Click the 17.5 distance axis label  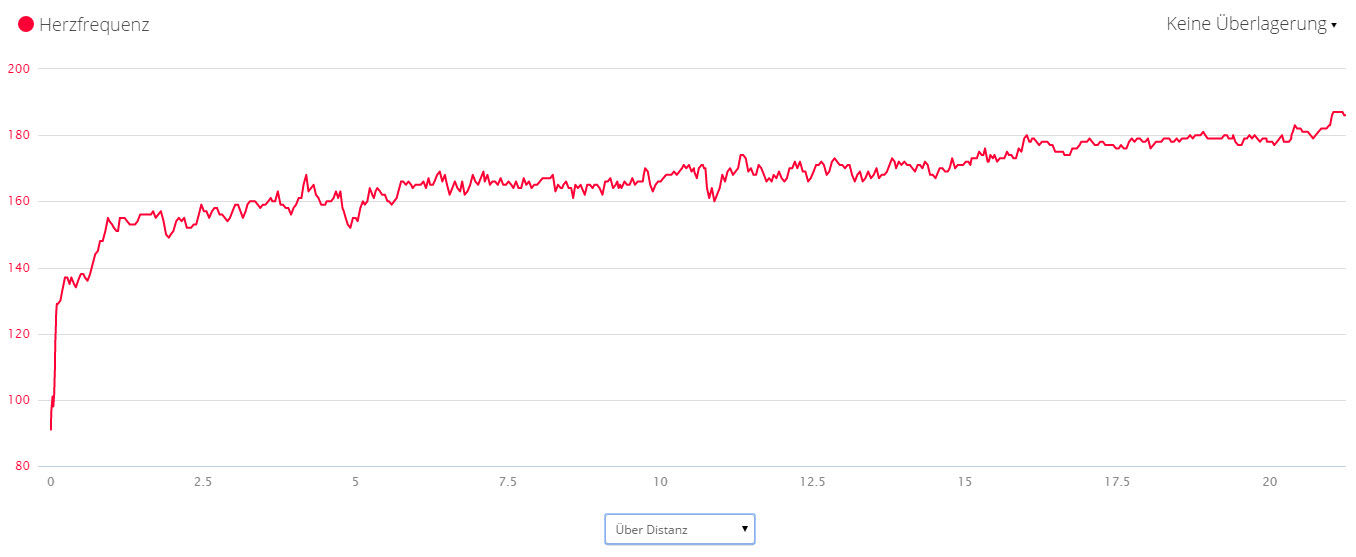click(1117, 482)
